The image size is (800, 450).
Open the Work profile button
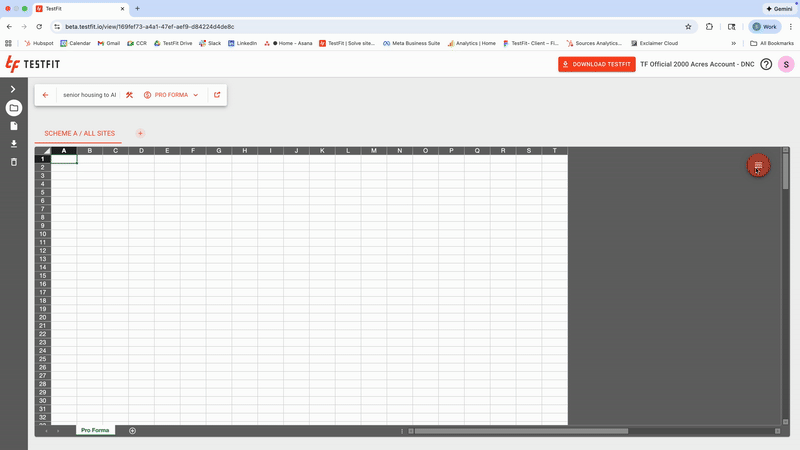764,27
